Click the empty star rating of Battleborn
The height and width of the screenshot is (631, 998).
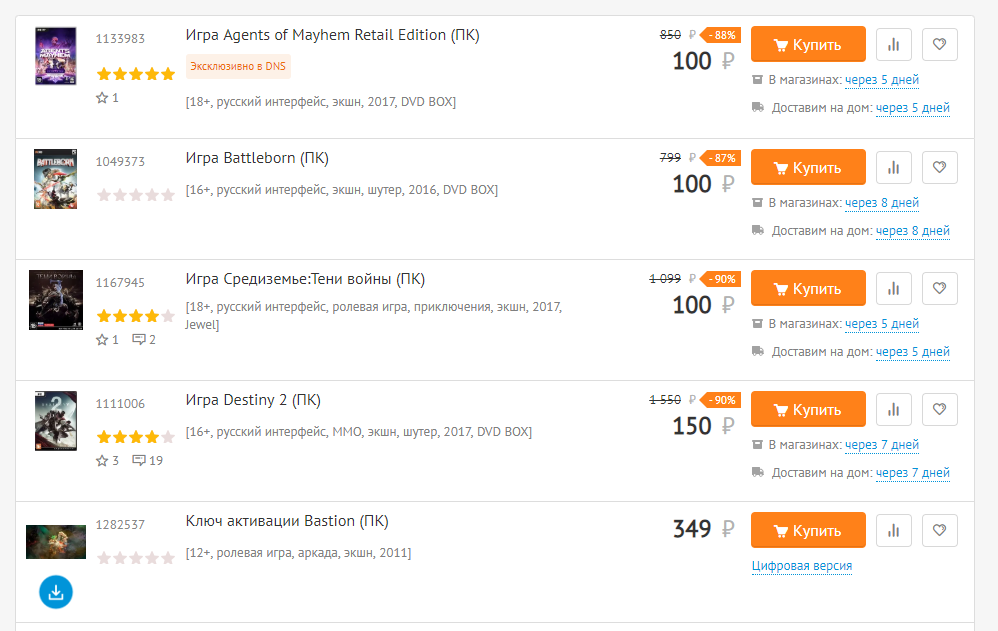click(x=136, y=195)
